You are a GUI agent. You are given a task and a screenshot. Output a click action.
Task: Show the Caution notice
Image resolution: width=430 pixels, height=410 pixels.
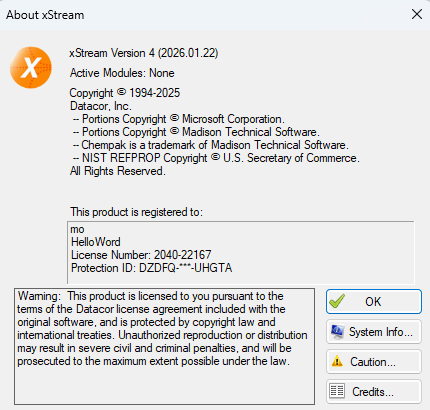pos(374,362)
